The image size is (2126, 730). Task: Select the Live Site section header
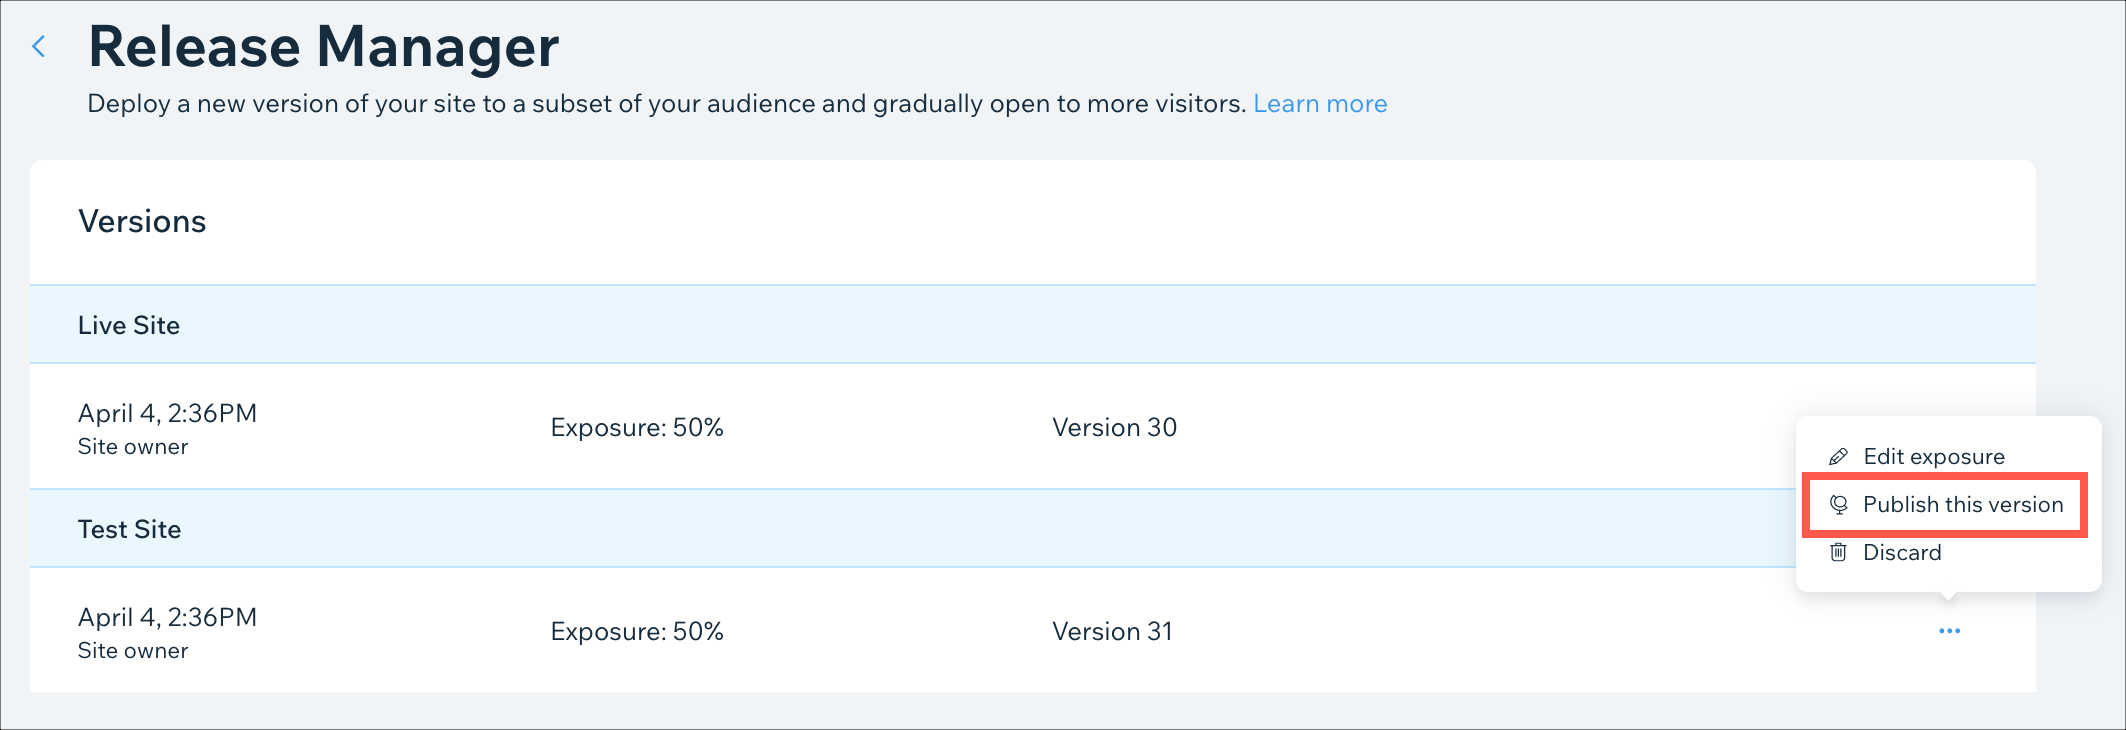(1033, 325)
